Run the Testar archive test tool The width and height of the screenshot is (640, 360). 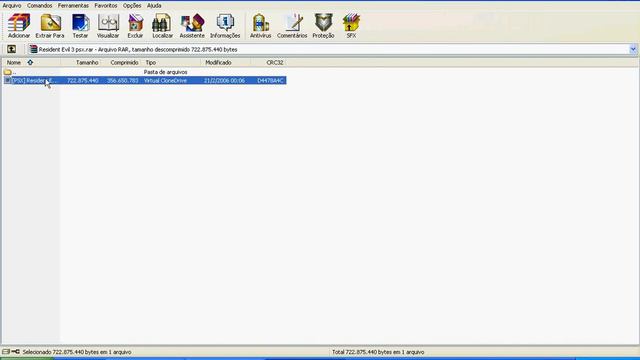[80, 26]
